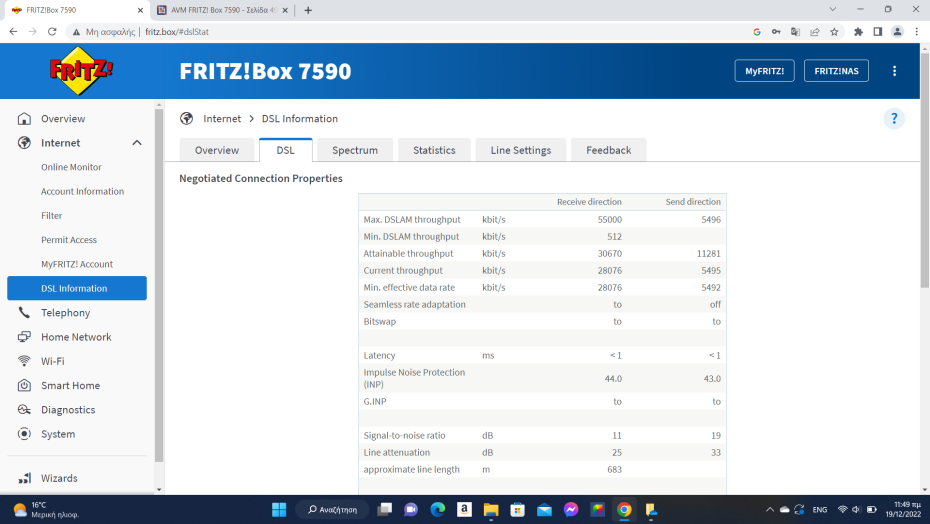Click the Wi-Fi signal icon in sidebar
The height and width of the screenshot is (524, 930).
point(24,361)
